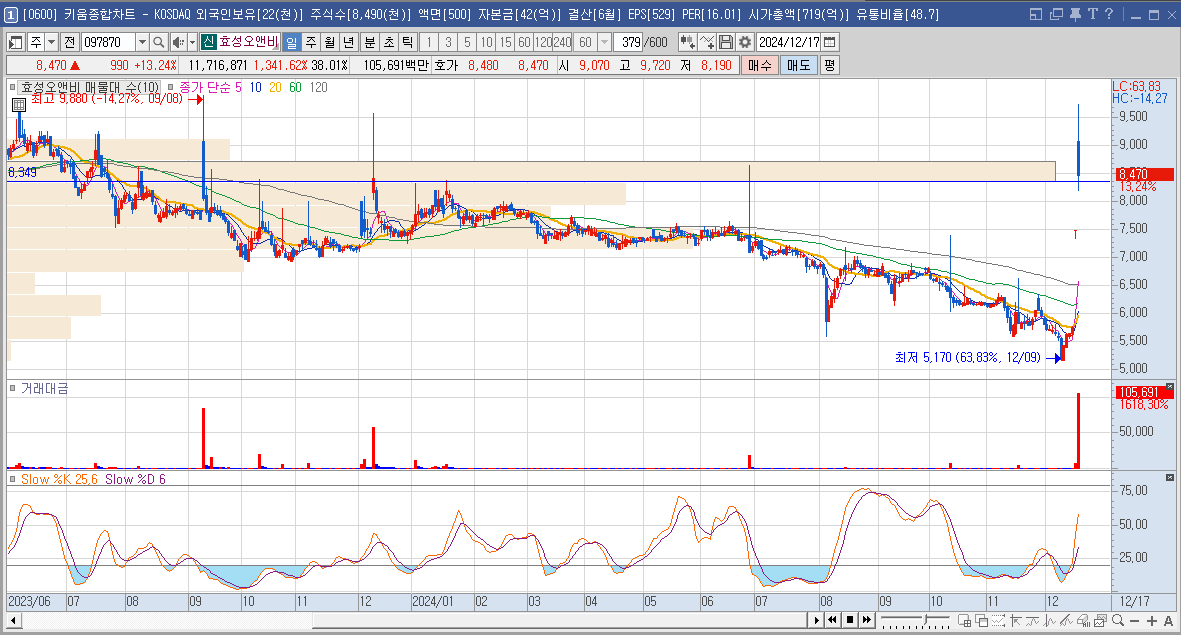Click the add candlestick indicator icon

pos(687,42)
